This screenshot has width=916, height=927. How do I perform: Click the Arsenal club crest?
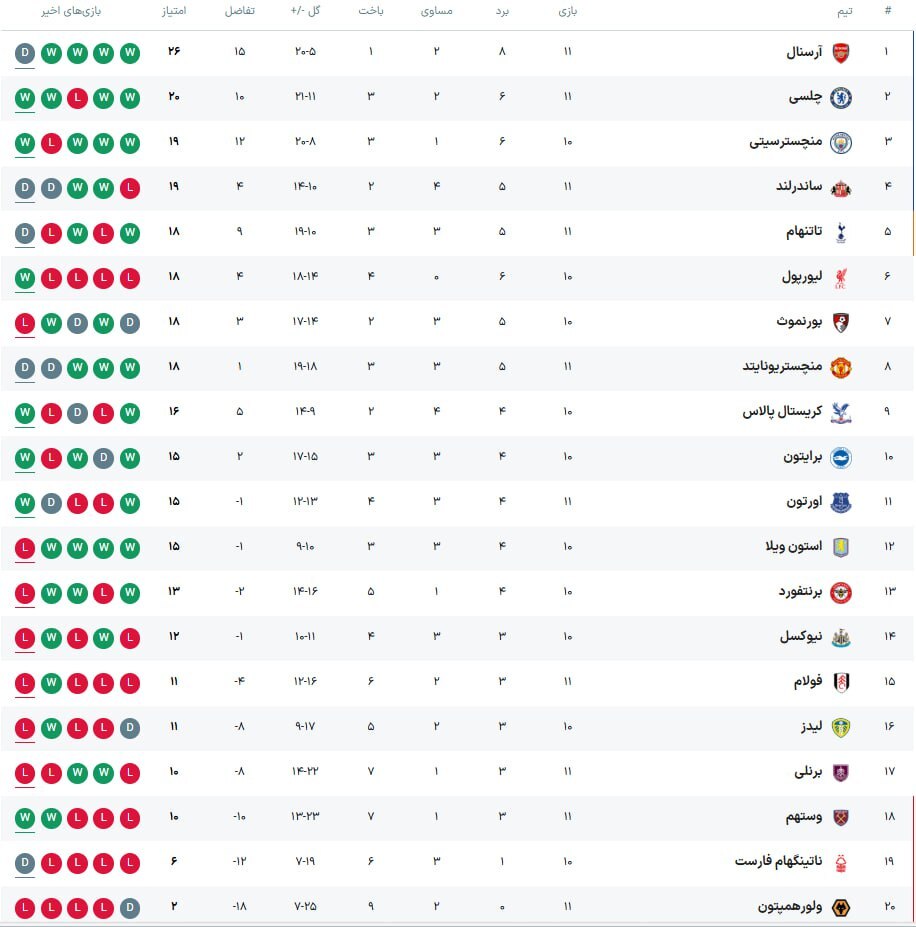pyautogui.click(x=841, y=53)
